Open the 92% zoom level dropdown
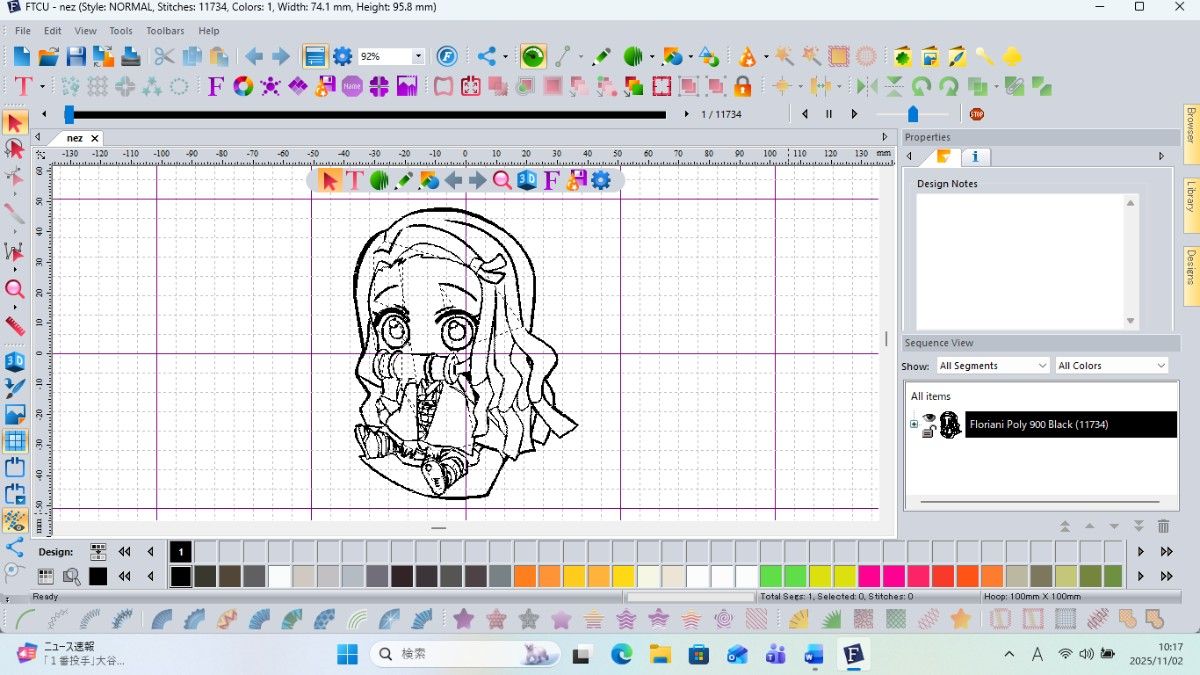 coord(418,57)
